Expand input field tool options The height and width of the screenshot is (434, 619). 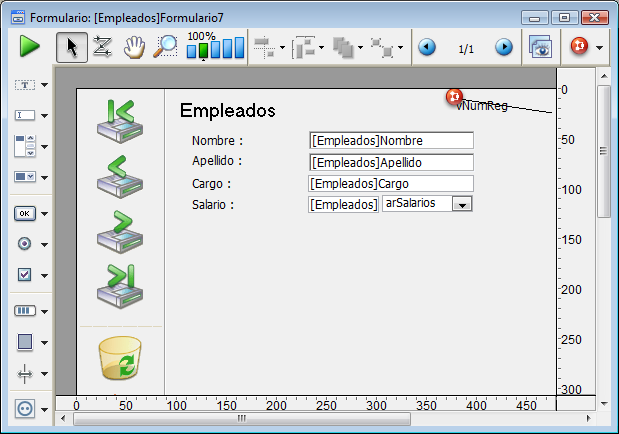click(x=45, y=116)
